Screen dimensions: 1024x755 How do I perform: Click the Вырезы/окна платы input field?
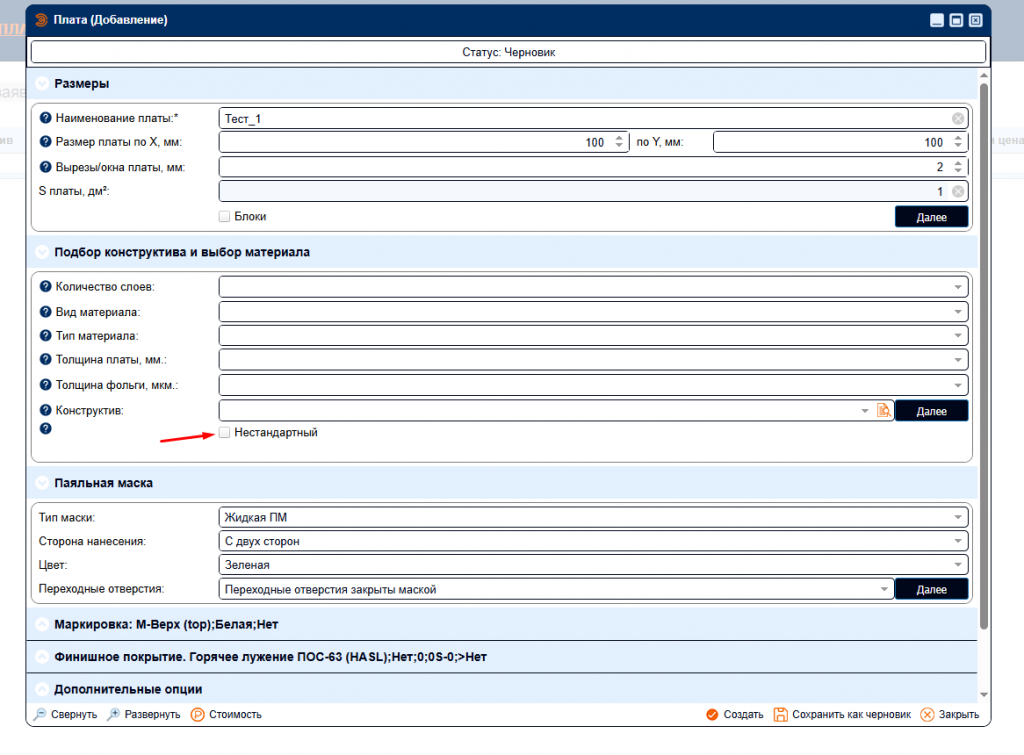pyautogui.click(x=580, y=167)
